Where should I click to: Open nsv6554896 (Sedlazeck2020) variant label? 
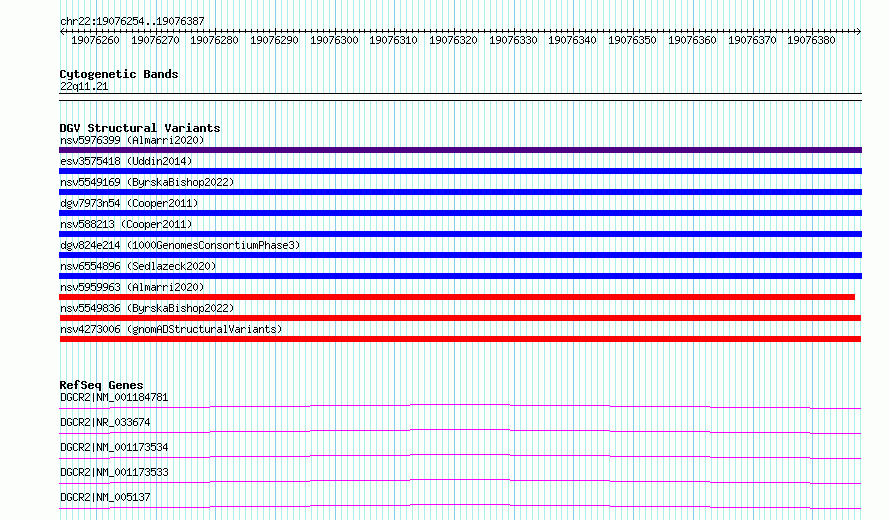click(138, 266)
